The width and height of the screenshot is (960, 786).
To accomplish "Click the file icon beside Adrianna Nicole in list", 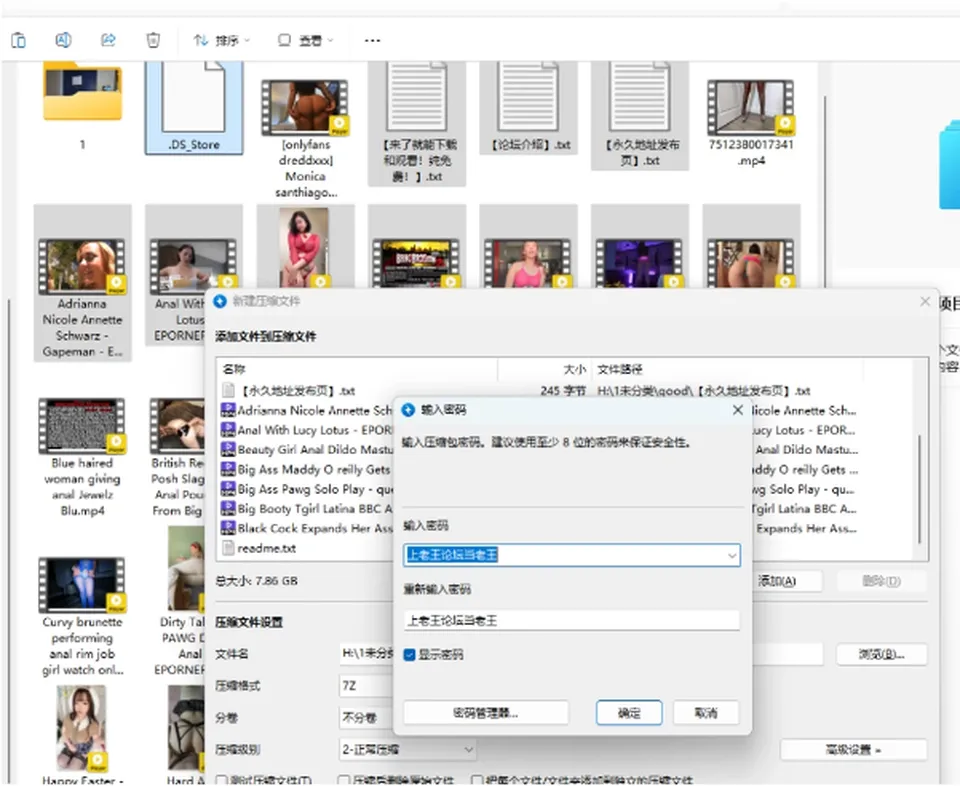I will [228, 410].
